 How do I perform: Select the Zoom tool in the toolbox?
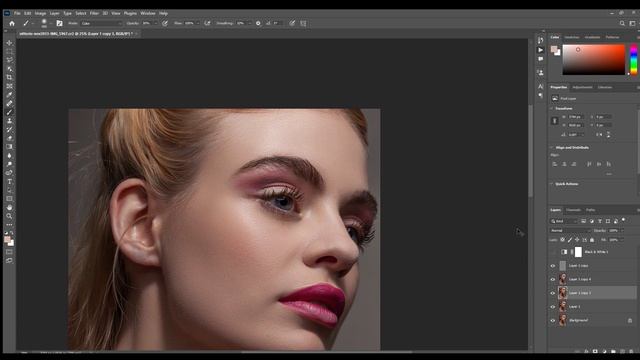tap(9, 216)
